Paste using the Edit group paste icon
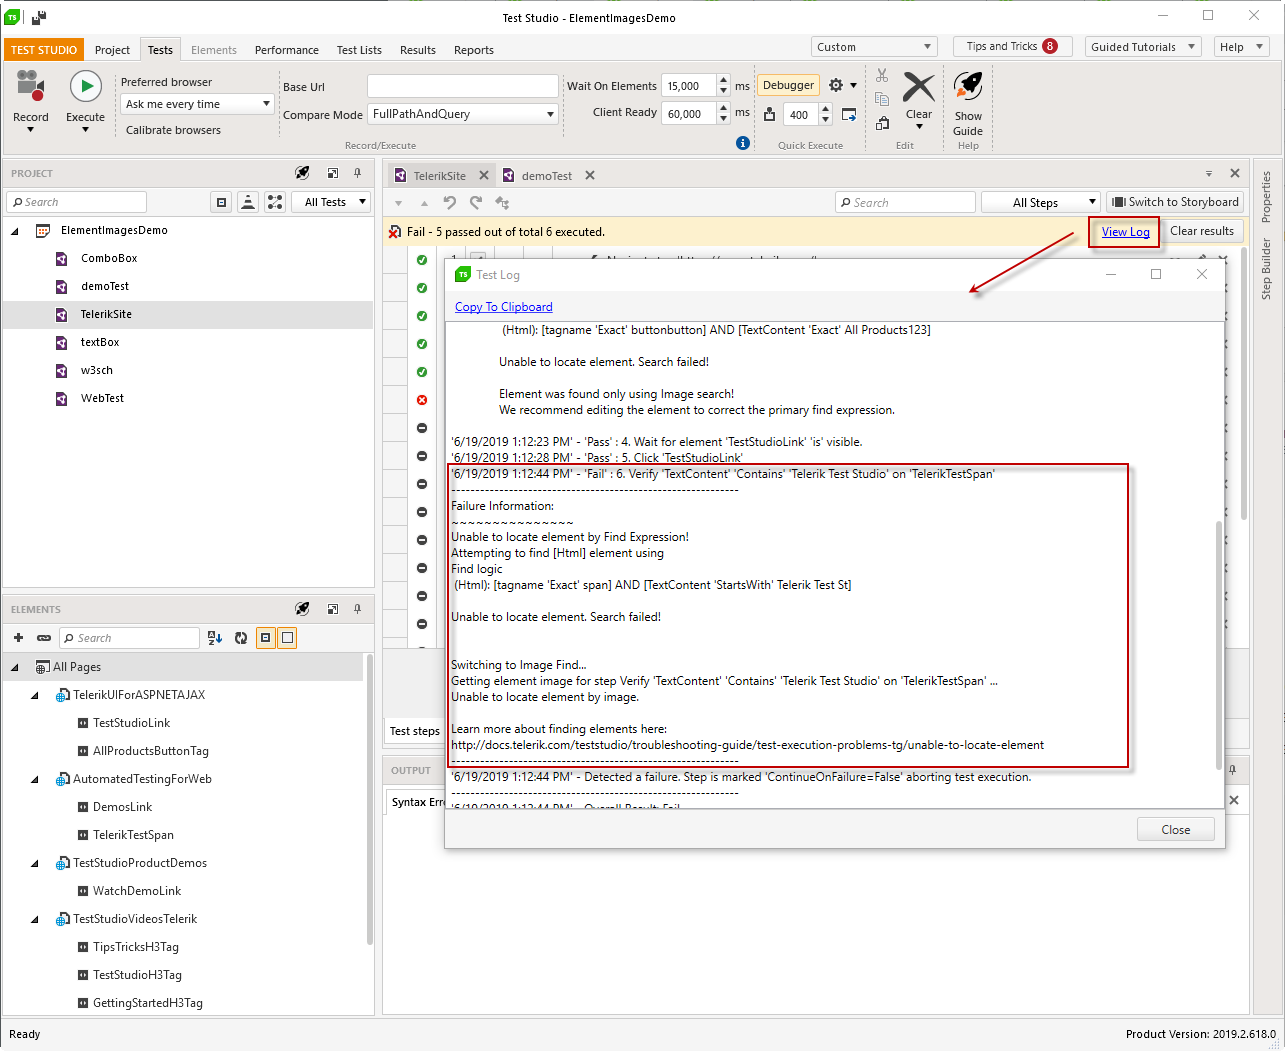The image size is (1285, 1051). (x=882, y=123)
